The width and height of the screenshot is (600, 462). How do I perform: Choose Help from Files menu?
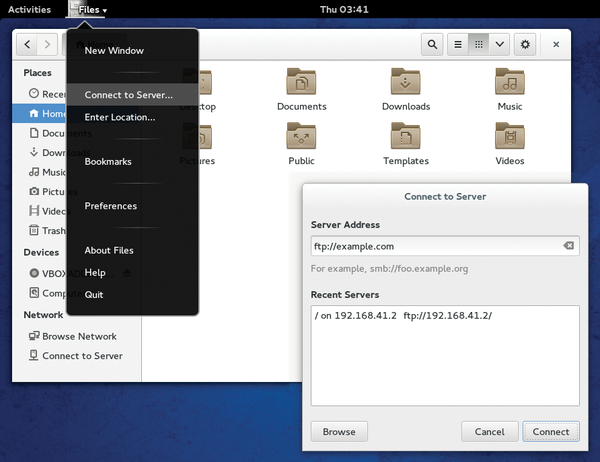pyautogui.click(x=132, y=273)
